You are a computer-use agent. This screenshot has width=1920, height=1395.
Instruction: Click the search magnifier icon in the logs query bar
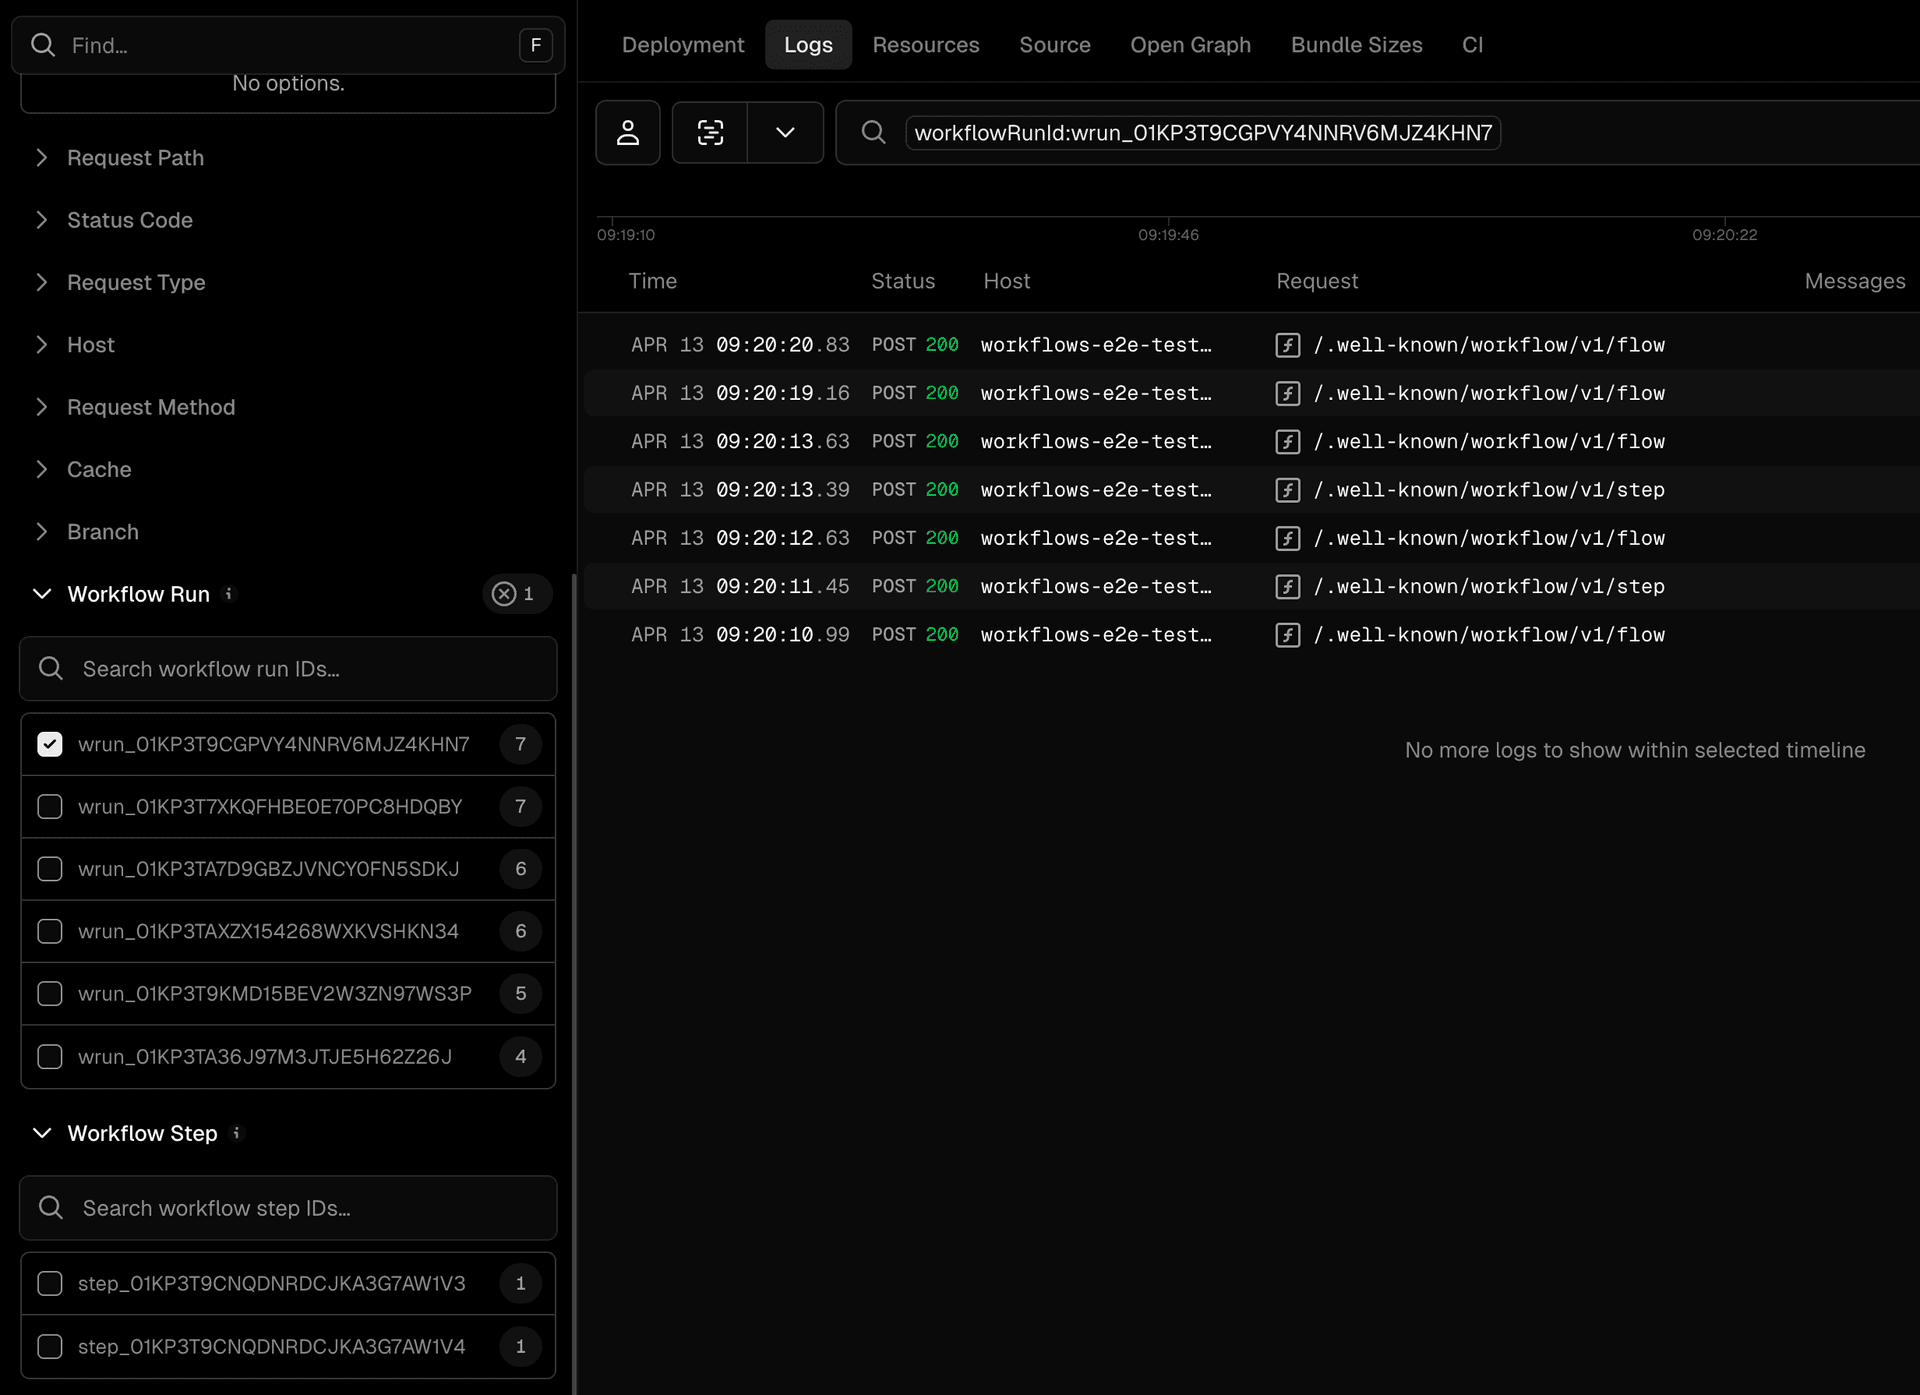[x=873, y=132]
